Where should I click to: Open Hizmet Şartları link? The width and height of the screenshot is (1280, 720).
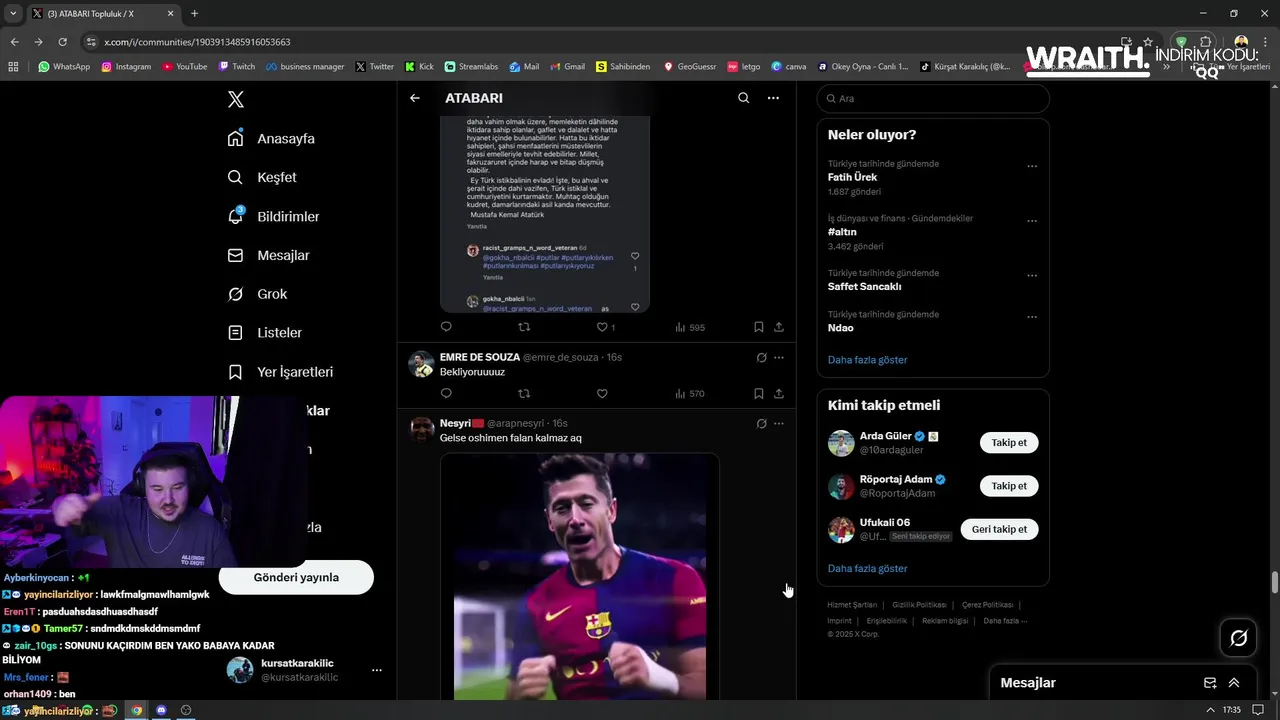[x=852, y=605]
